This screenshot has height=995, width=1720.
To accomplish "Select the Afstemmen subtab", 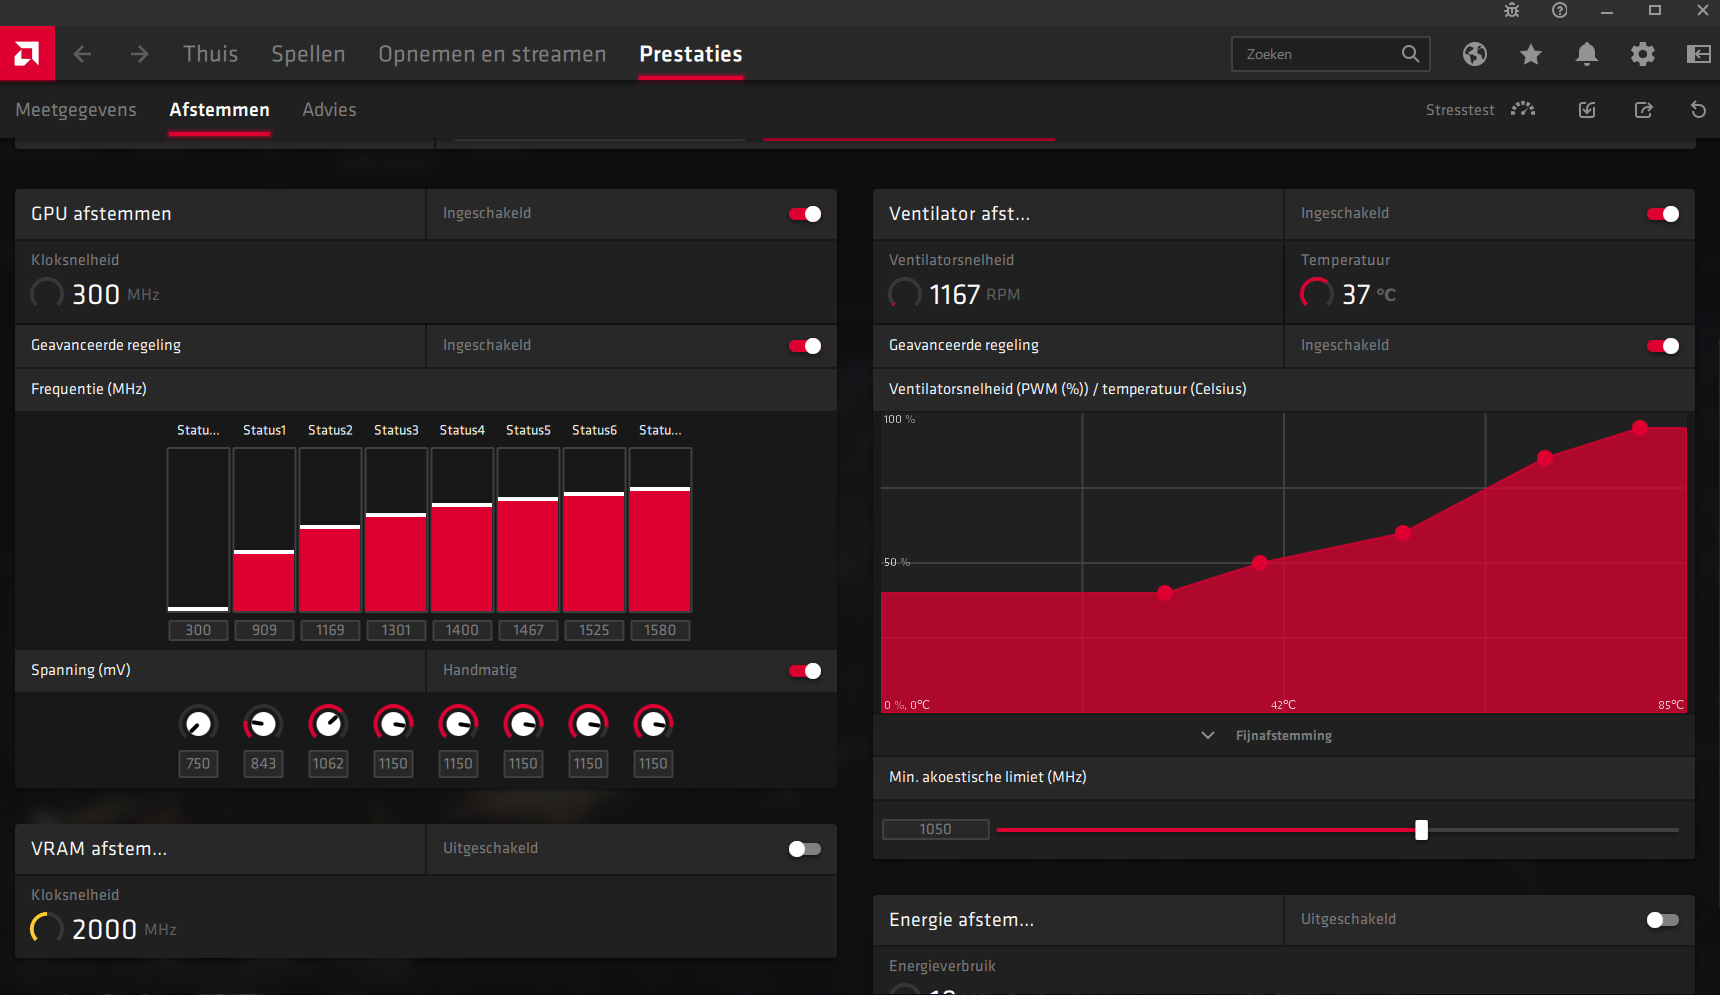I will coord(219,110).
